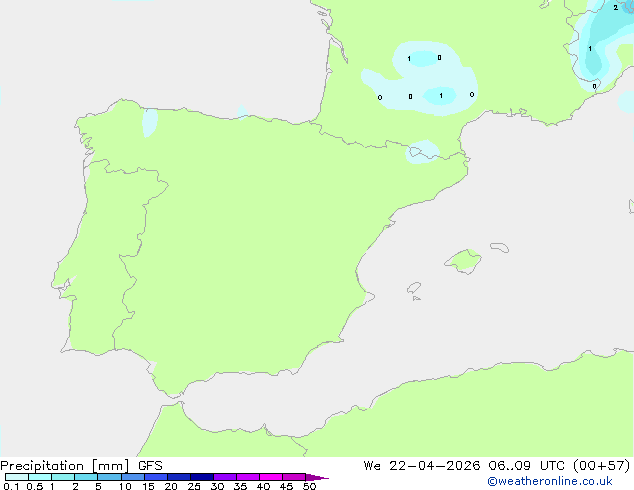Click the Ibiza island outline
This screenshot has width=634, height=490.
(414, 288)
